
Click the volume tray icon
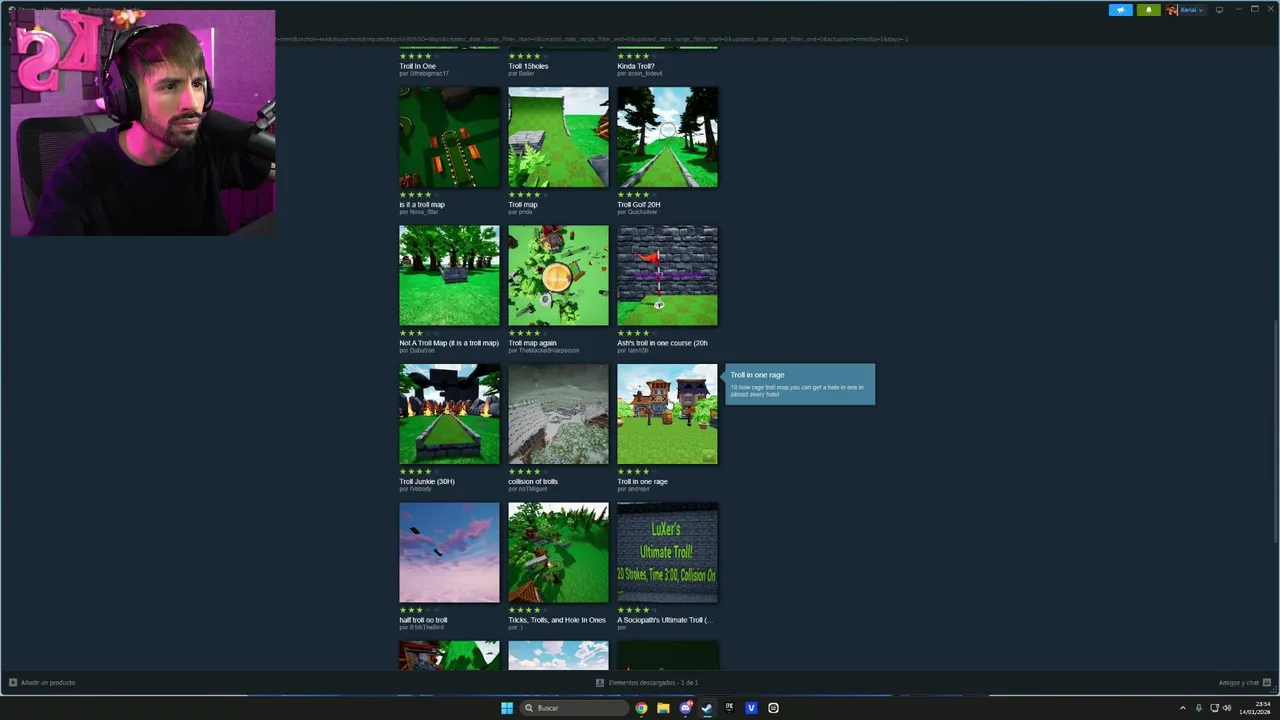tap(1227, 708)
